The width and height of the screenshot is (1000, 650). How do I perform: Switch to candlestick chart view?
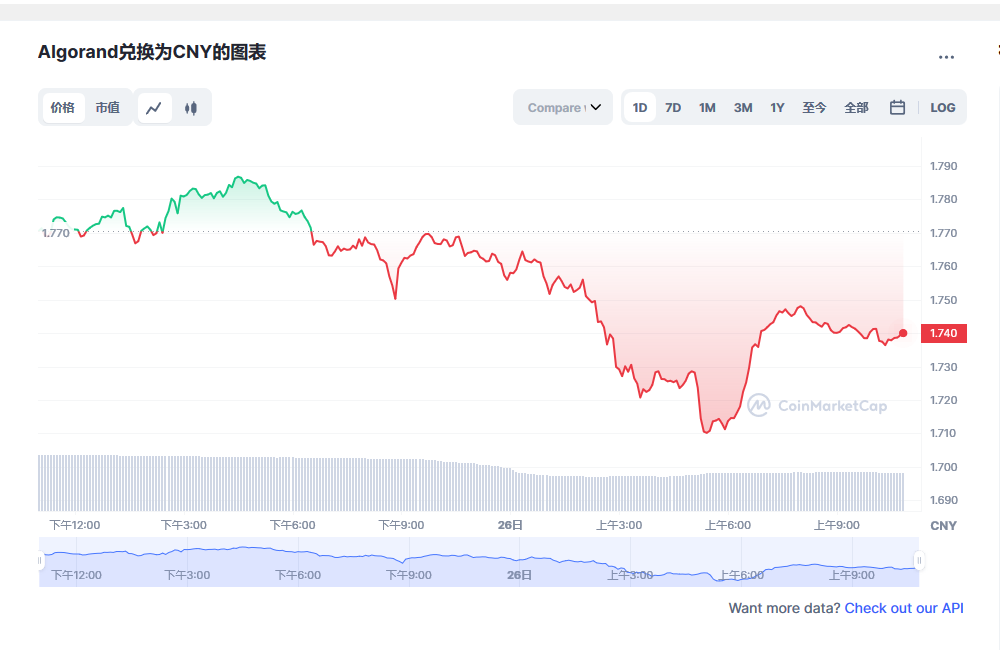191,108
